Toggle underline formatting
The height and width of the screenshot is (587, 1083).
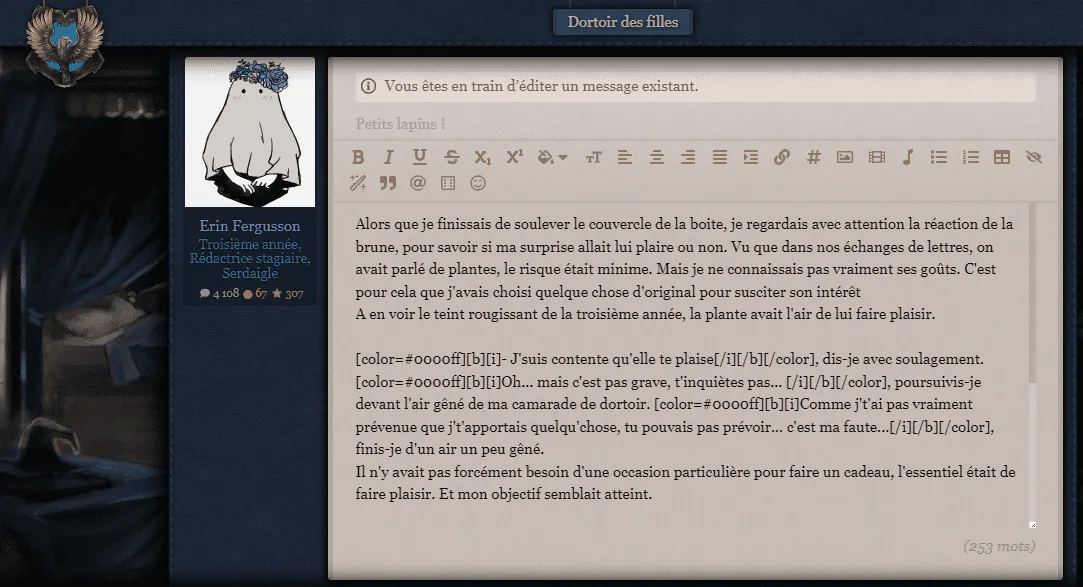click(419, 157)
